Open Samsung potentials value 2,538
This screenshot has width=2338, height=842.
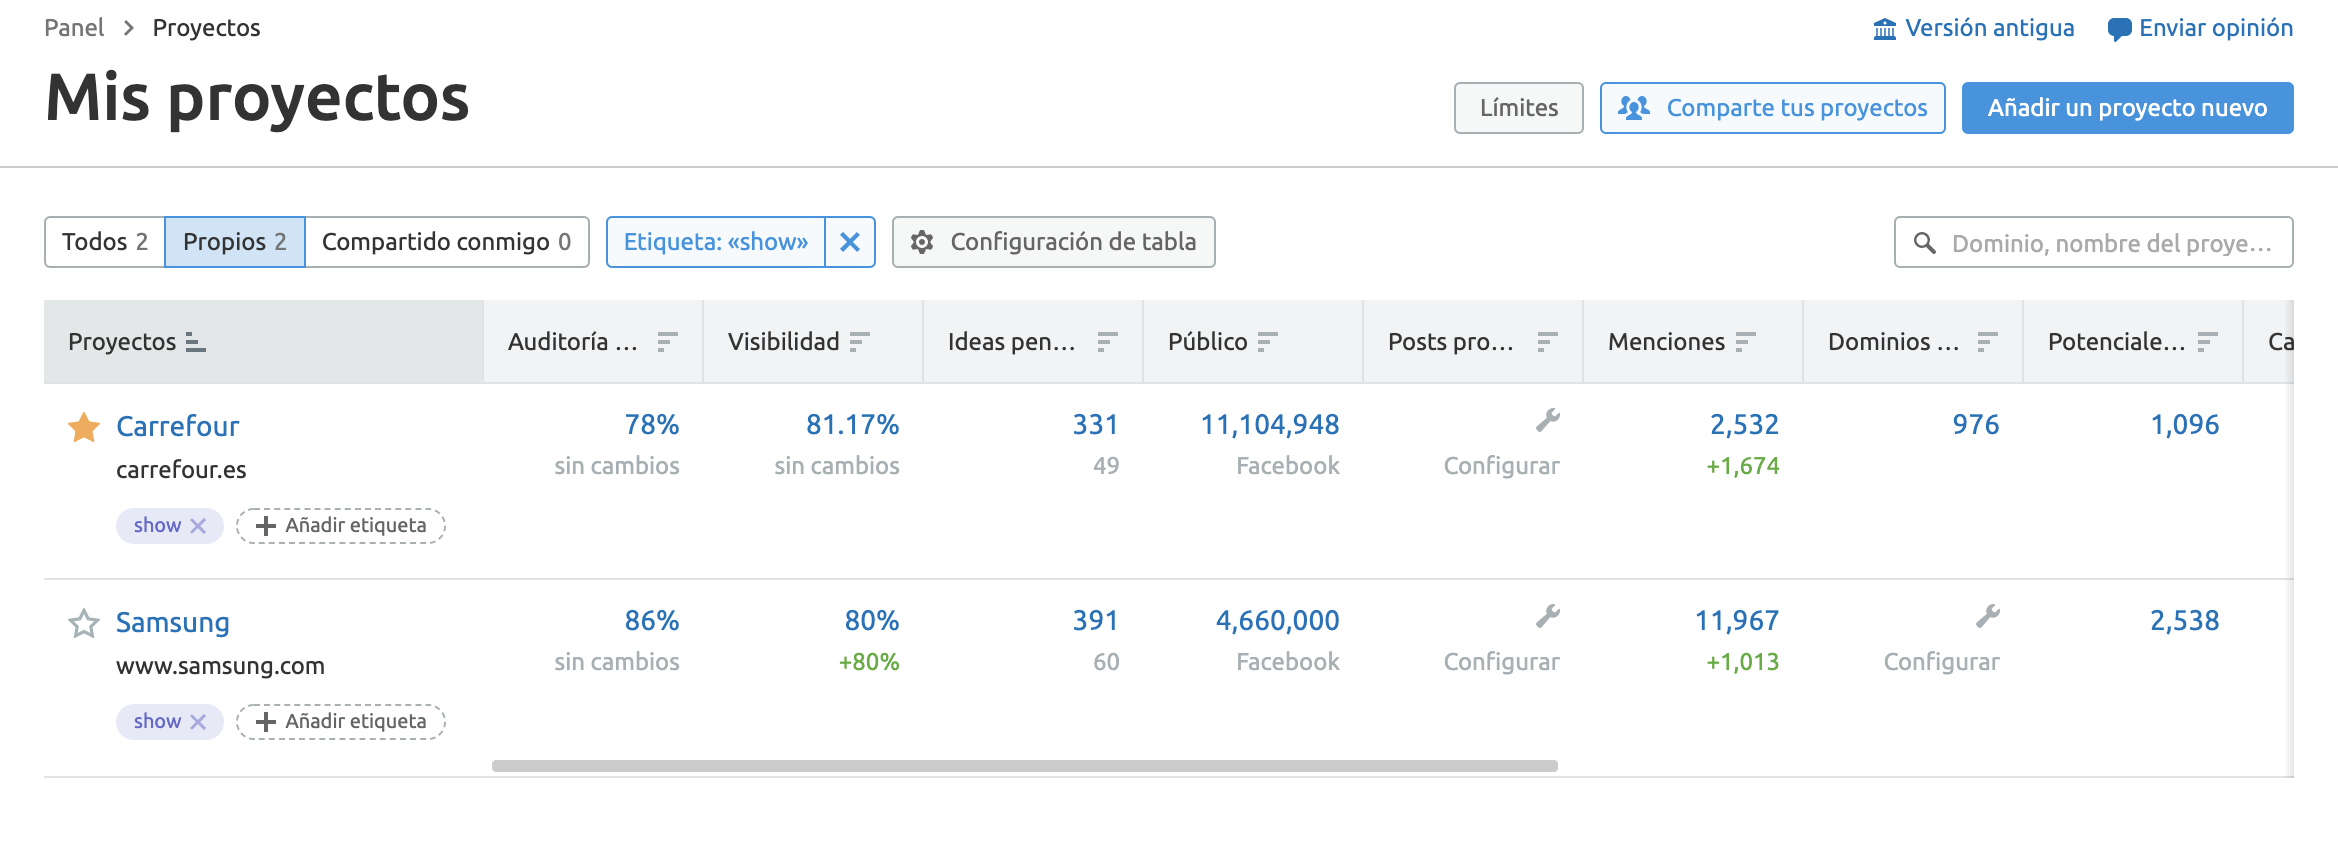click(2185, 621)
